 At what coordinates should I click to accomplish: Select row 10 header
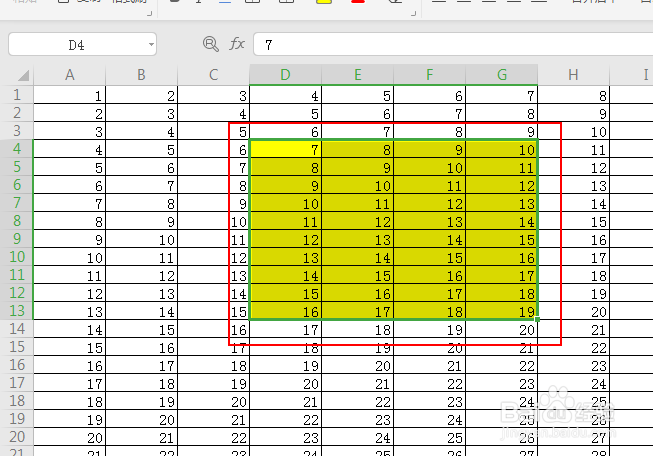(17, 257)
